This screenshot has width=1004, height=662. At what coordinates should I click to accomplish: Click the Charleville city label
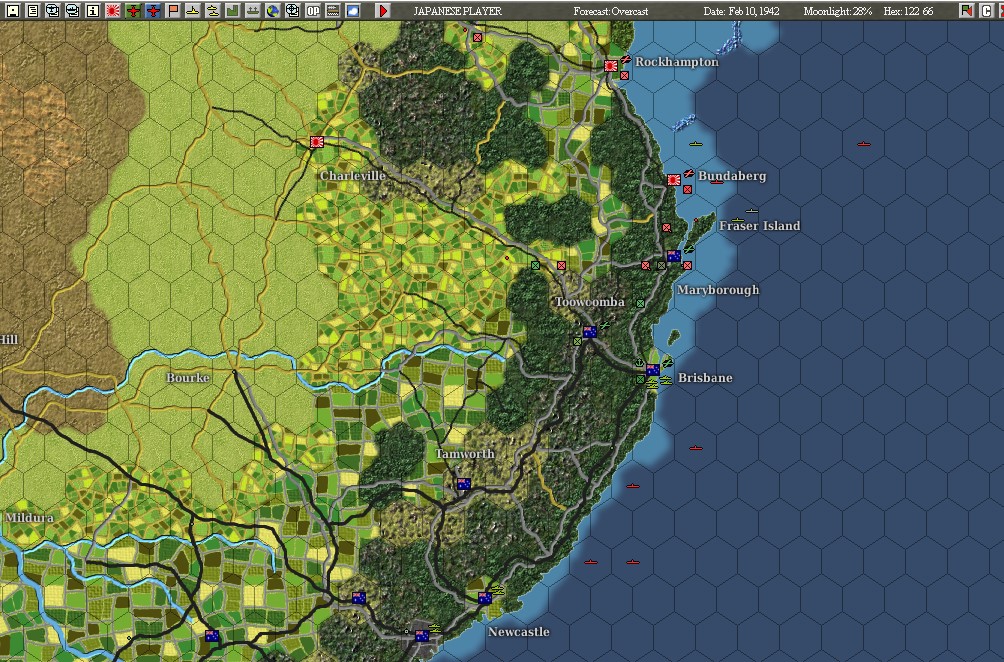[353, 175]
